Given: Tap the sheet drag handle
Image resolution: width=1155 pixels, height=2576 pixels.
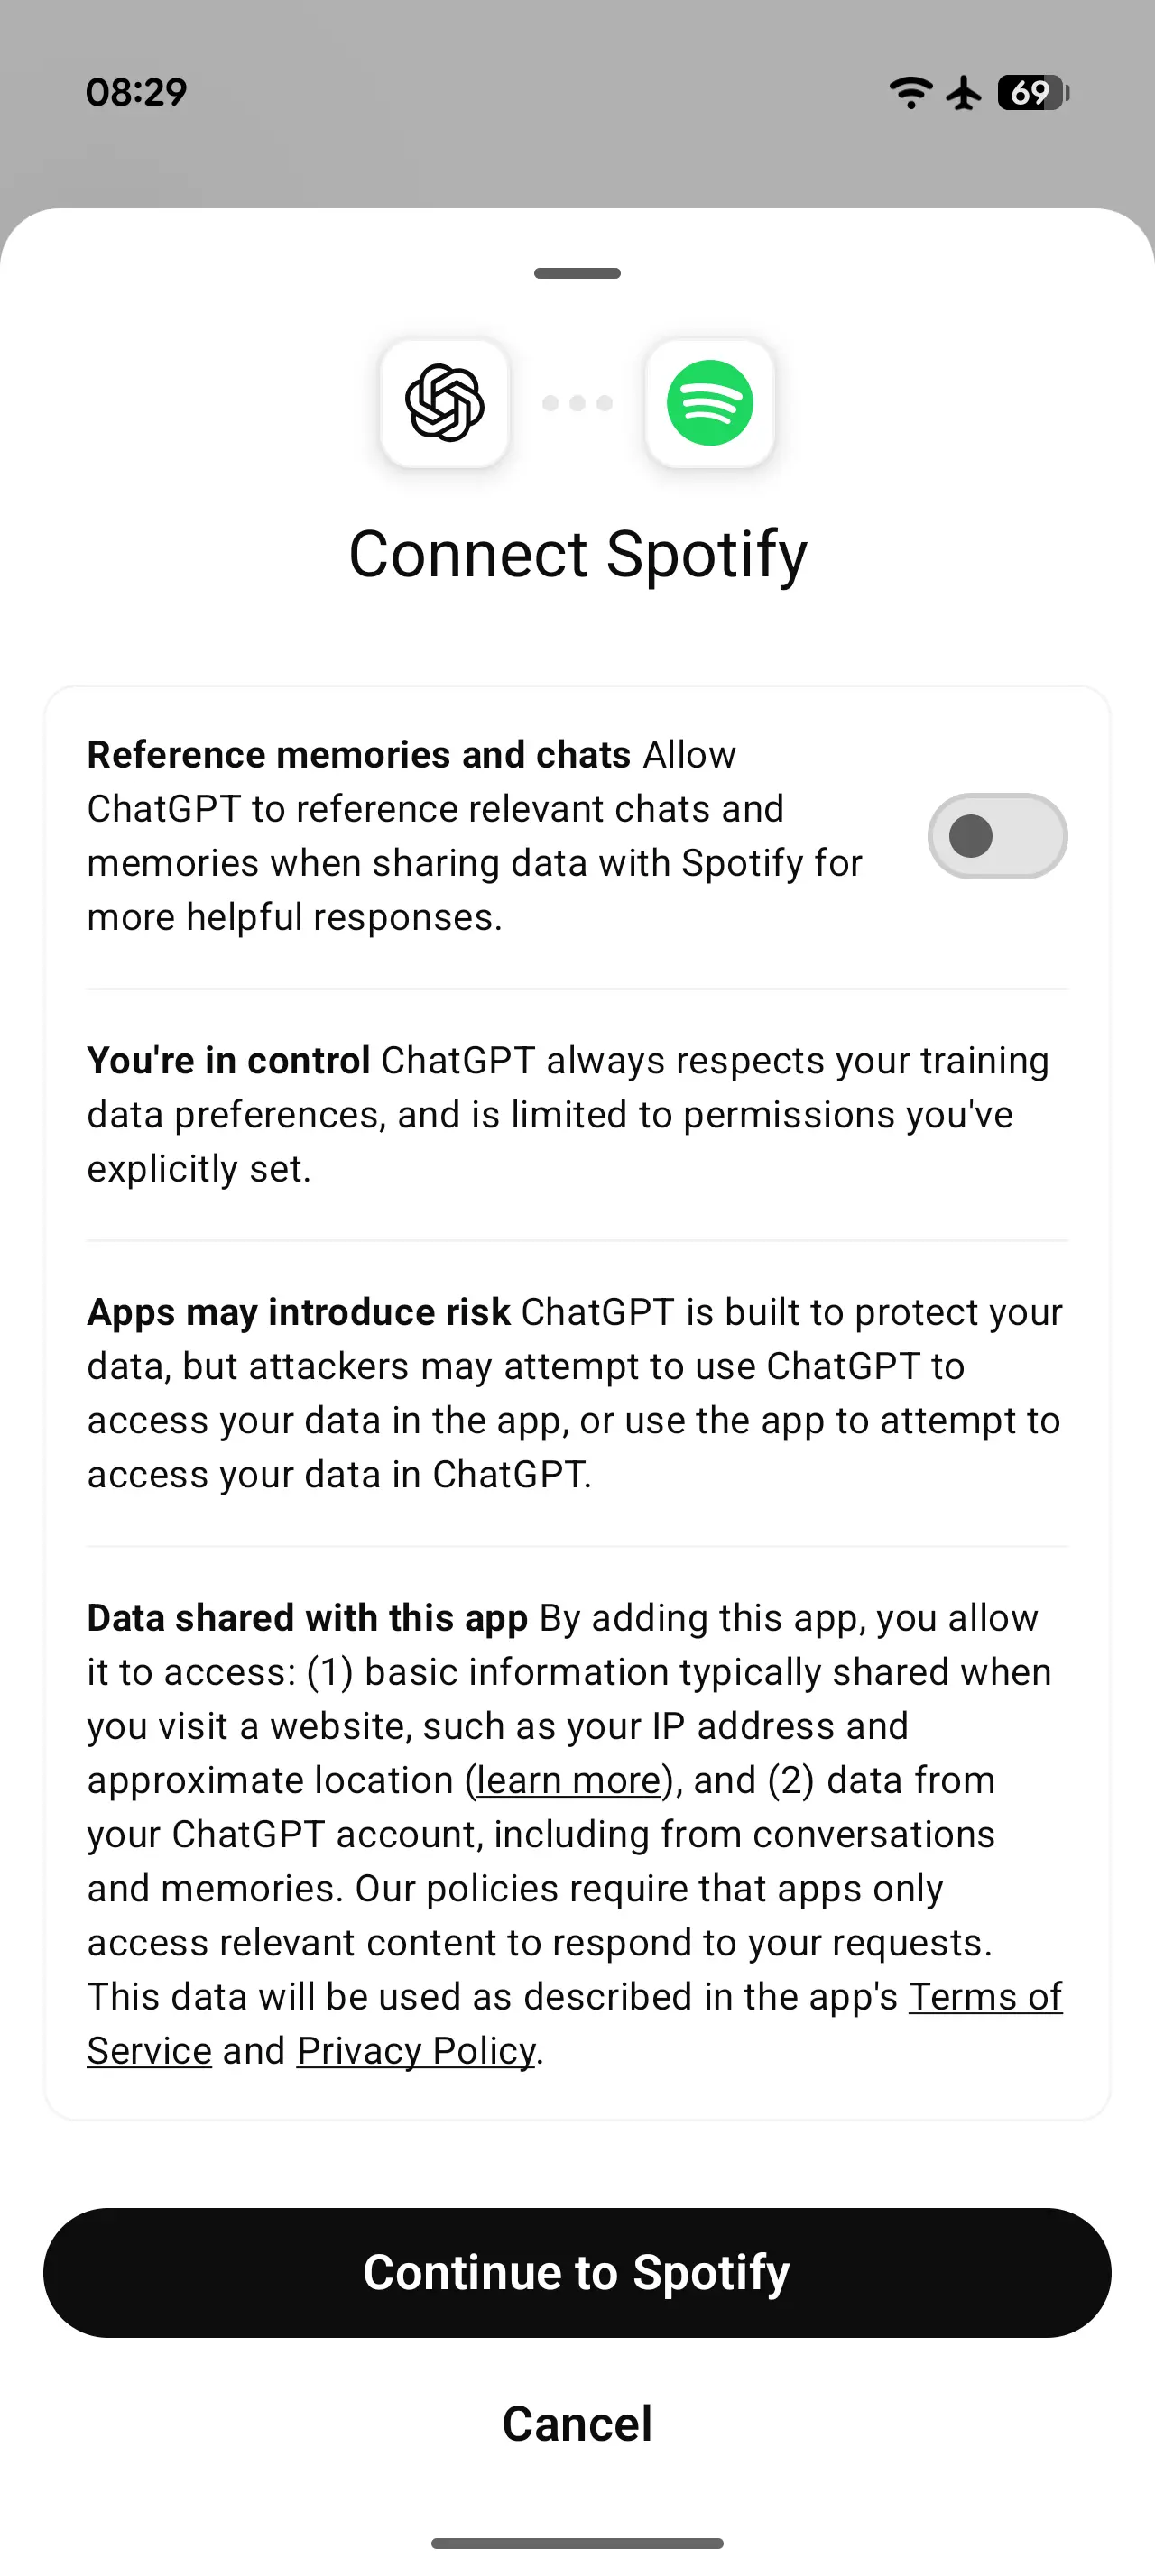Looking at the screenshot, I should pos(577,273).
